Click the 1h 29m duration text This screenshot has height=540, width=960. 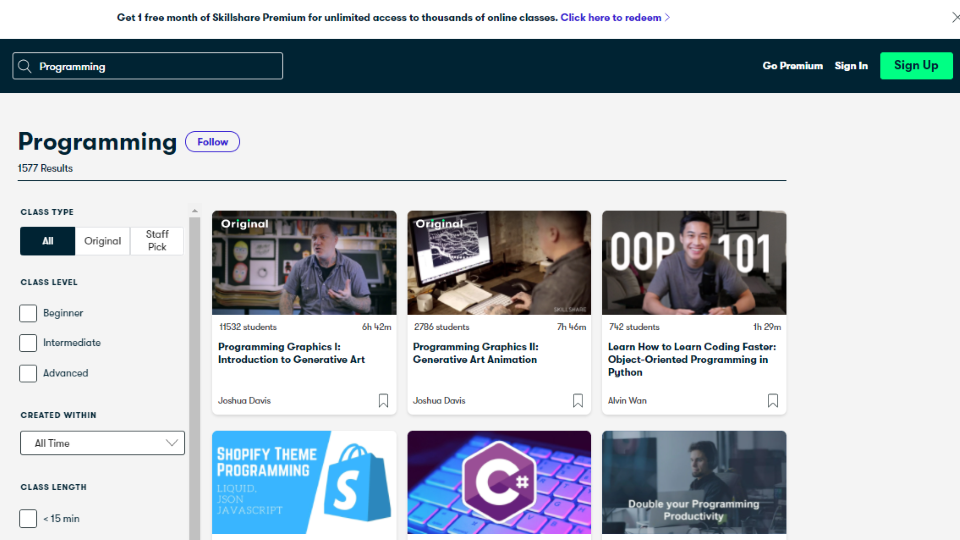tap(767, 327)
